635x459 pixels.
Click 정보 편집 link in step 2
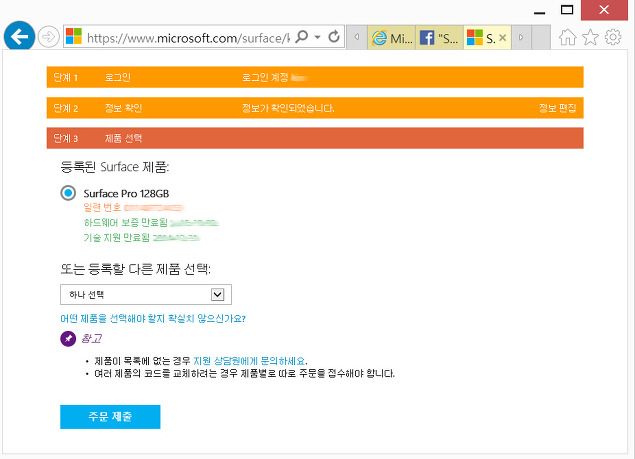[557, 108]
